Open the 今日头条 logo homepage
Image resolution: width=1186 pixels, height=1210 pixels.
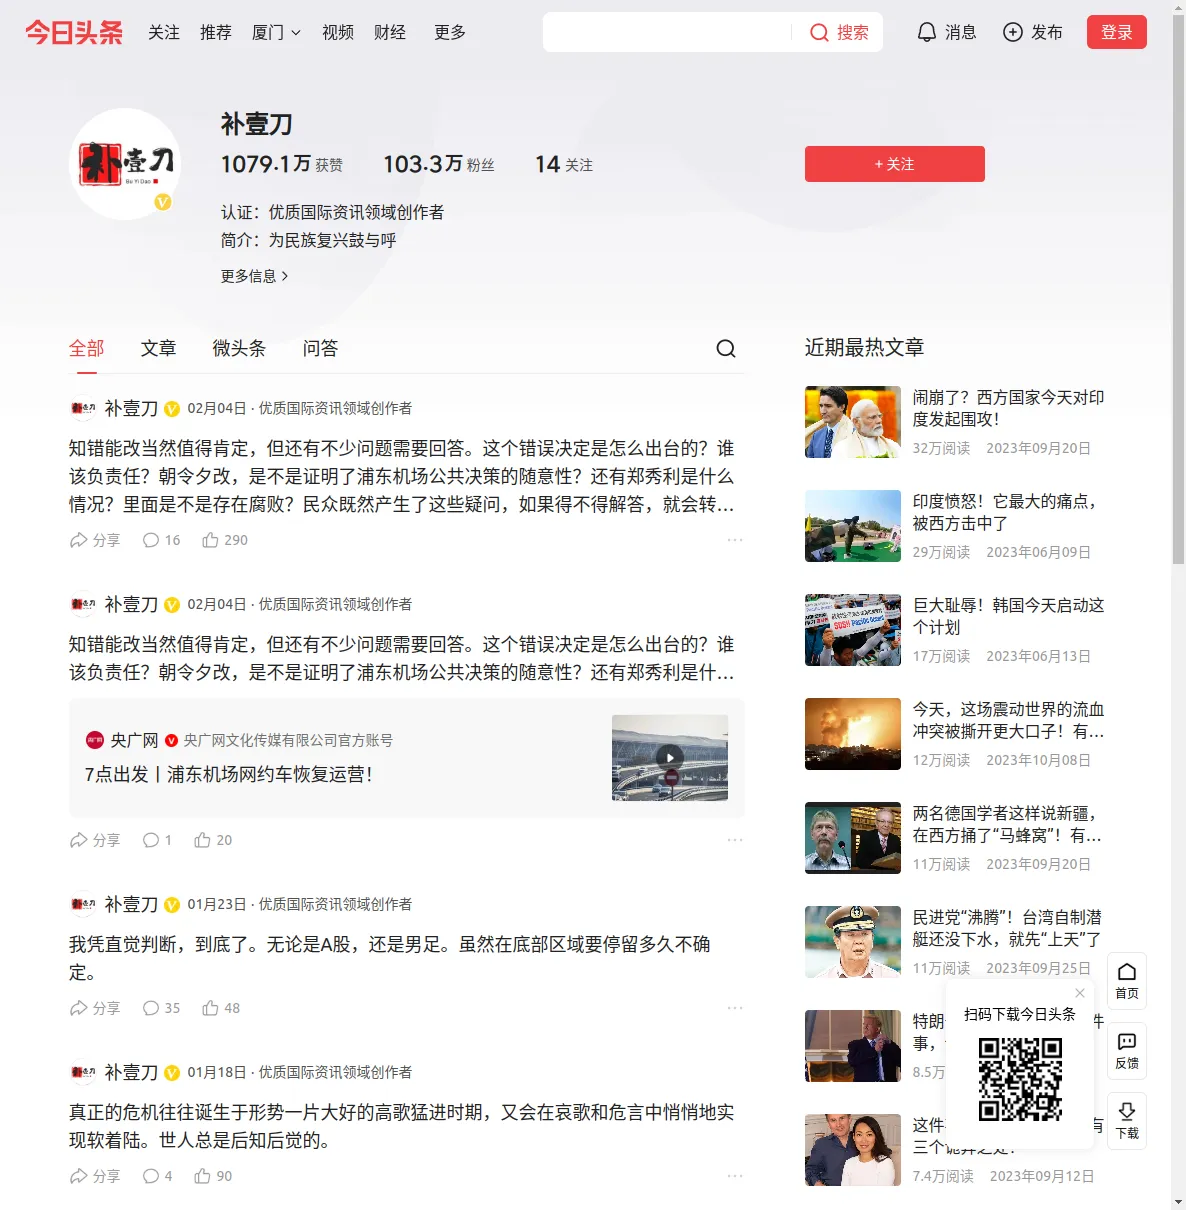74,32
